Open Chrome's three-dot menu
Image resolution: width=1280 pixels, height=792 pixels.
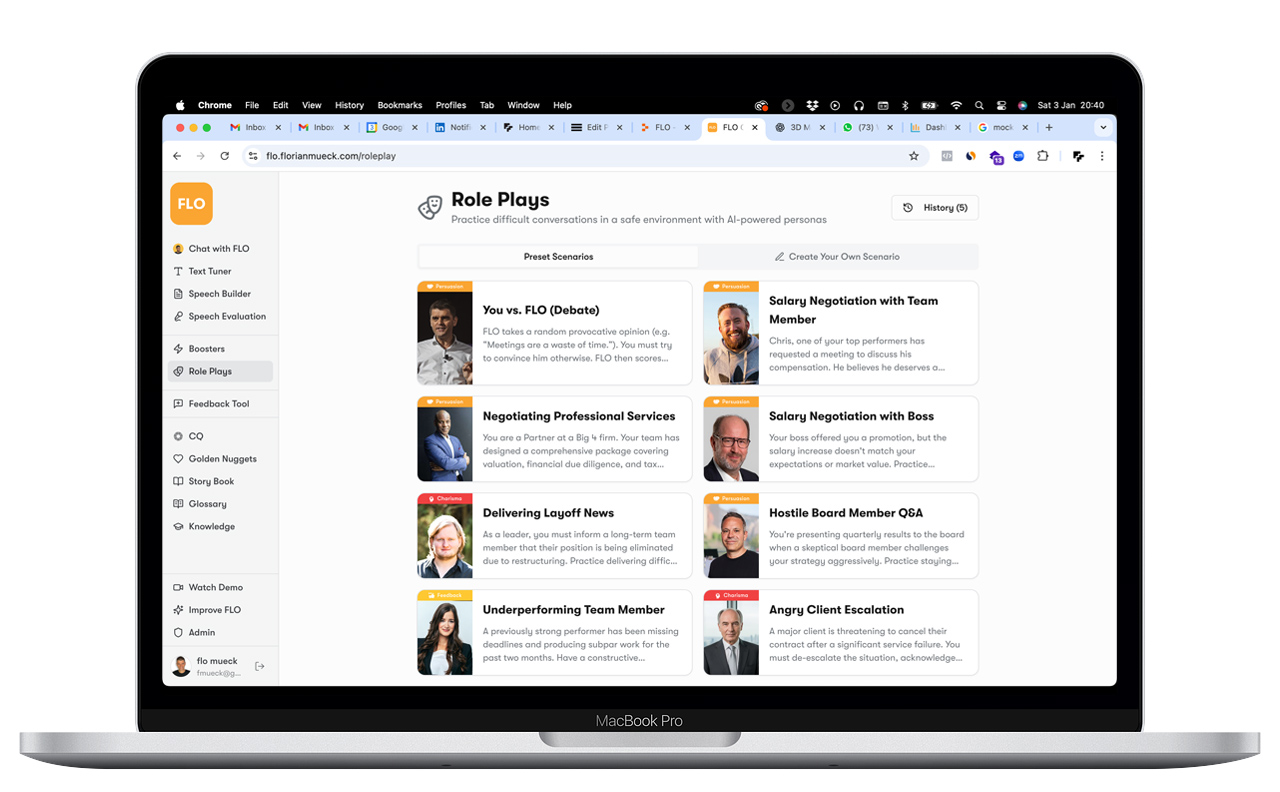(x=1102, y=156)
